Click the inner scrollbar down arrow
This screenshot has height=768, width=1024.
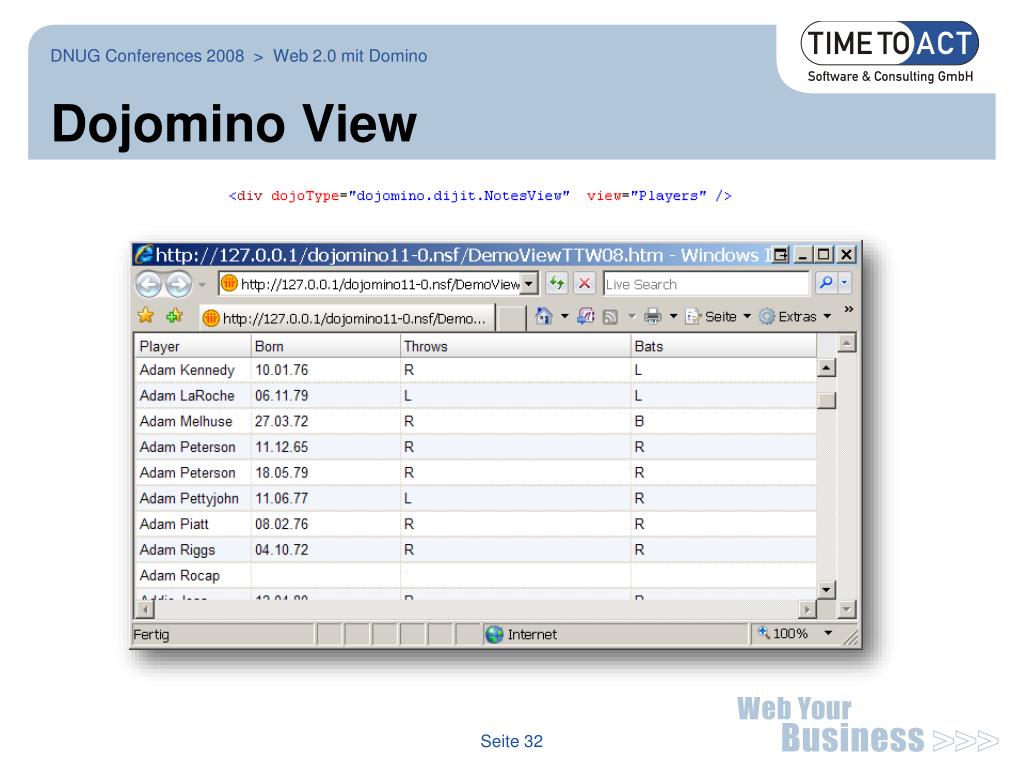826,590
